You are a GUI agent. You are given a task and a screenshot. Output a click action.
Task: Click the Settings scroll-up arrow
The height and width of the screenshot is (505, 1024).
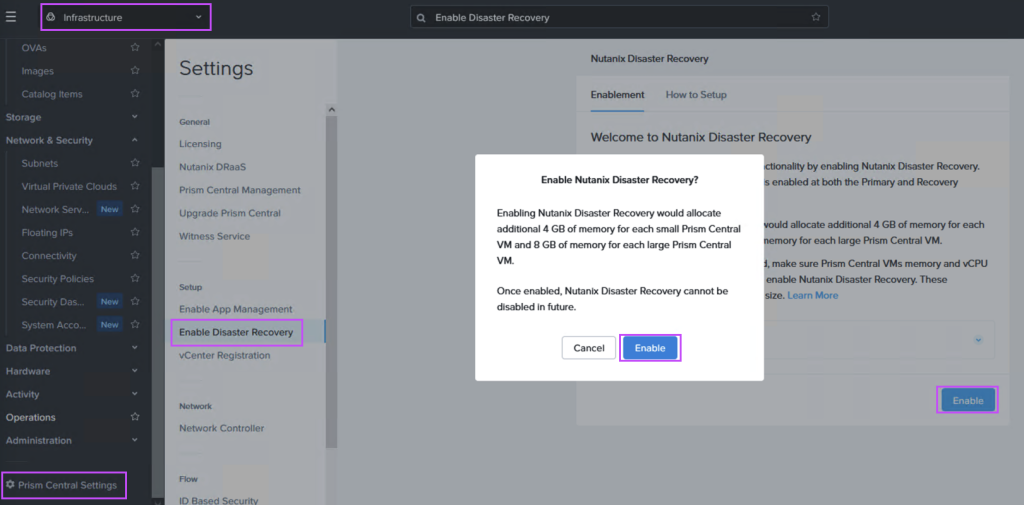tap(330, 110)
